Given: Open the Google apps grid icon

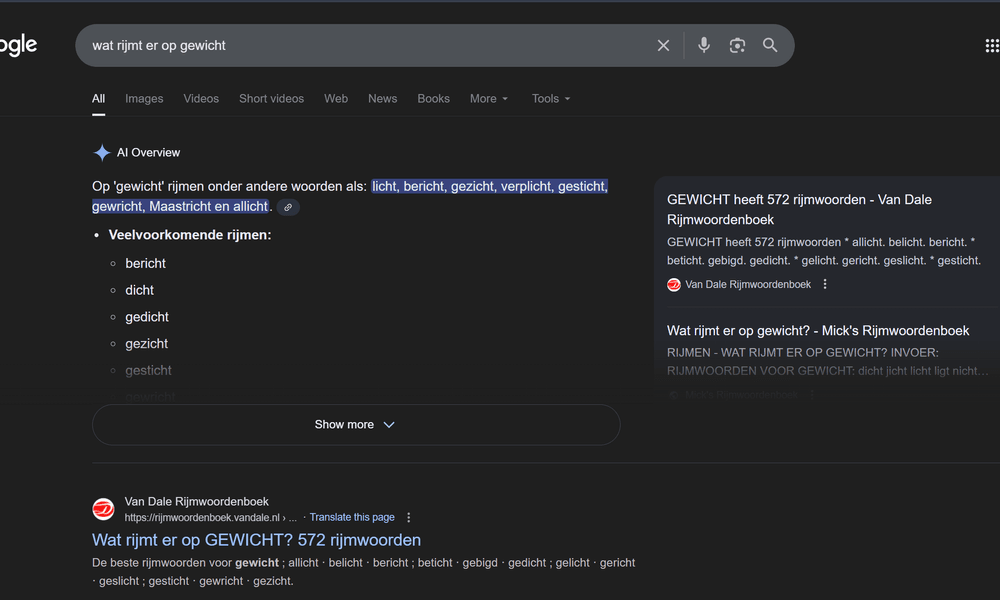Looking at the screenshot, I should [990, 44].
